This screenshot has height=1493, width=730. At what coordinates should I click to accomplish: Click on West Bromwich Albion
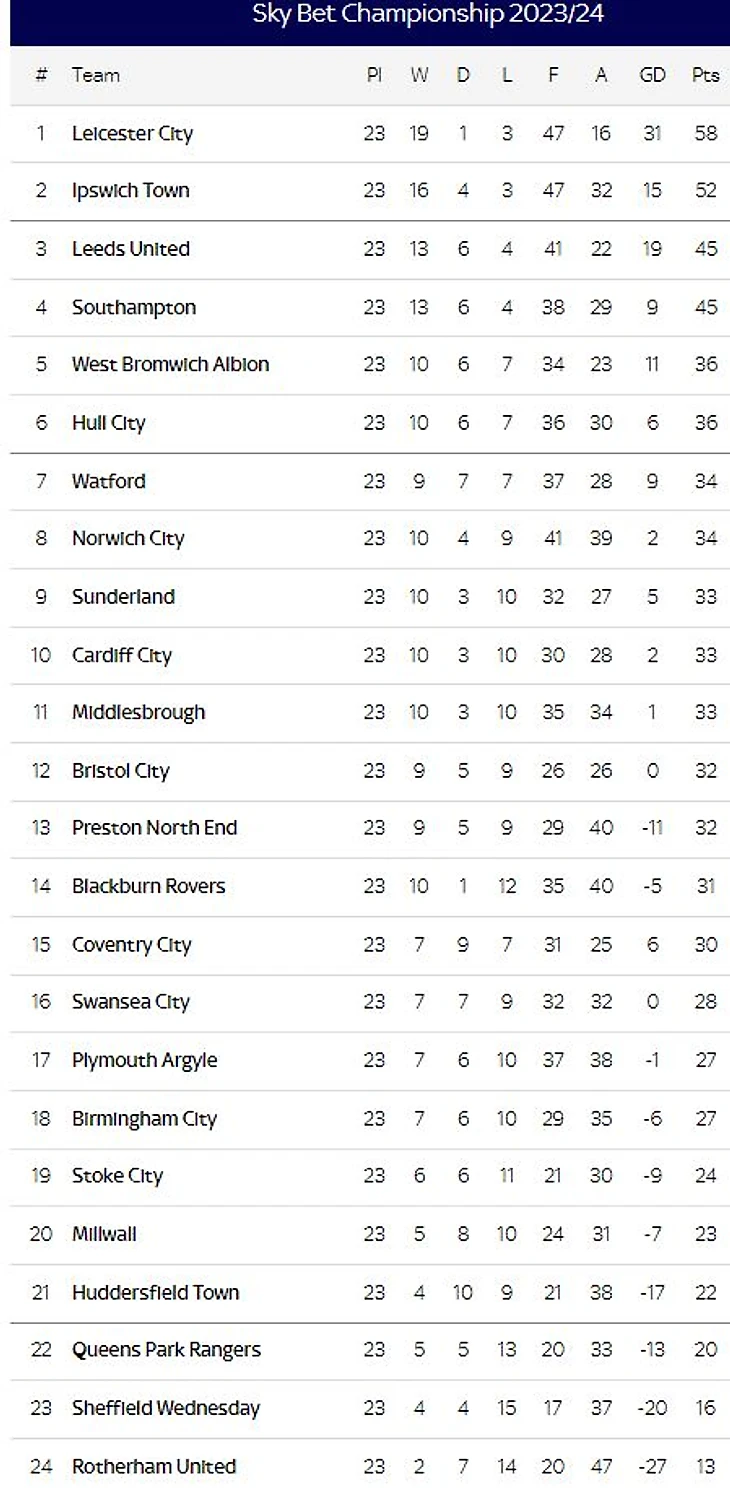tap(170, 364)
